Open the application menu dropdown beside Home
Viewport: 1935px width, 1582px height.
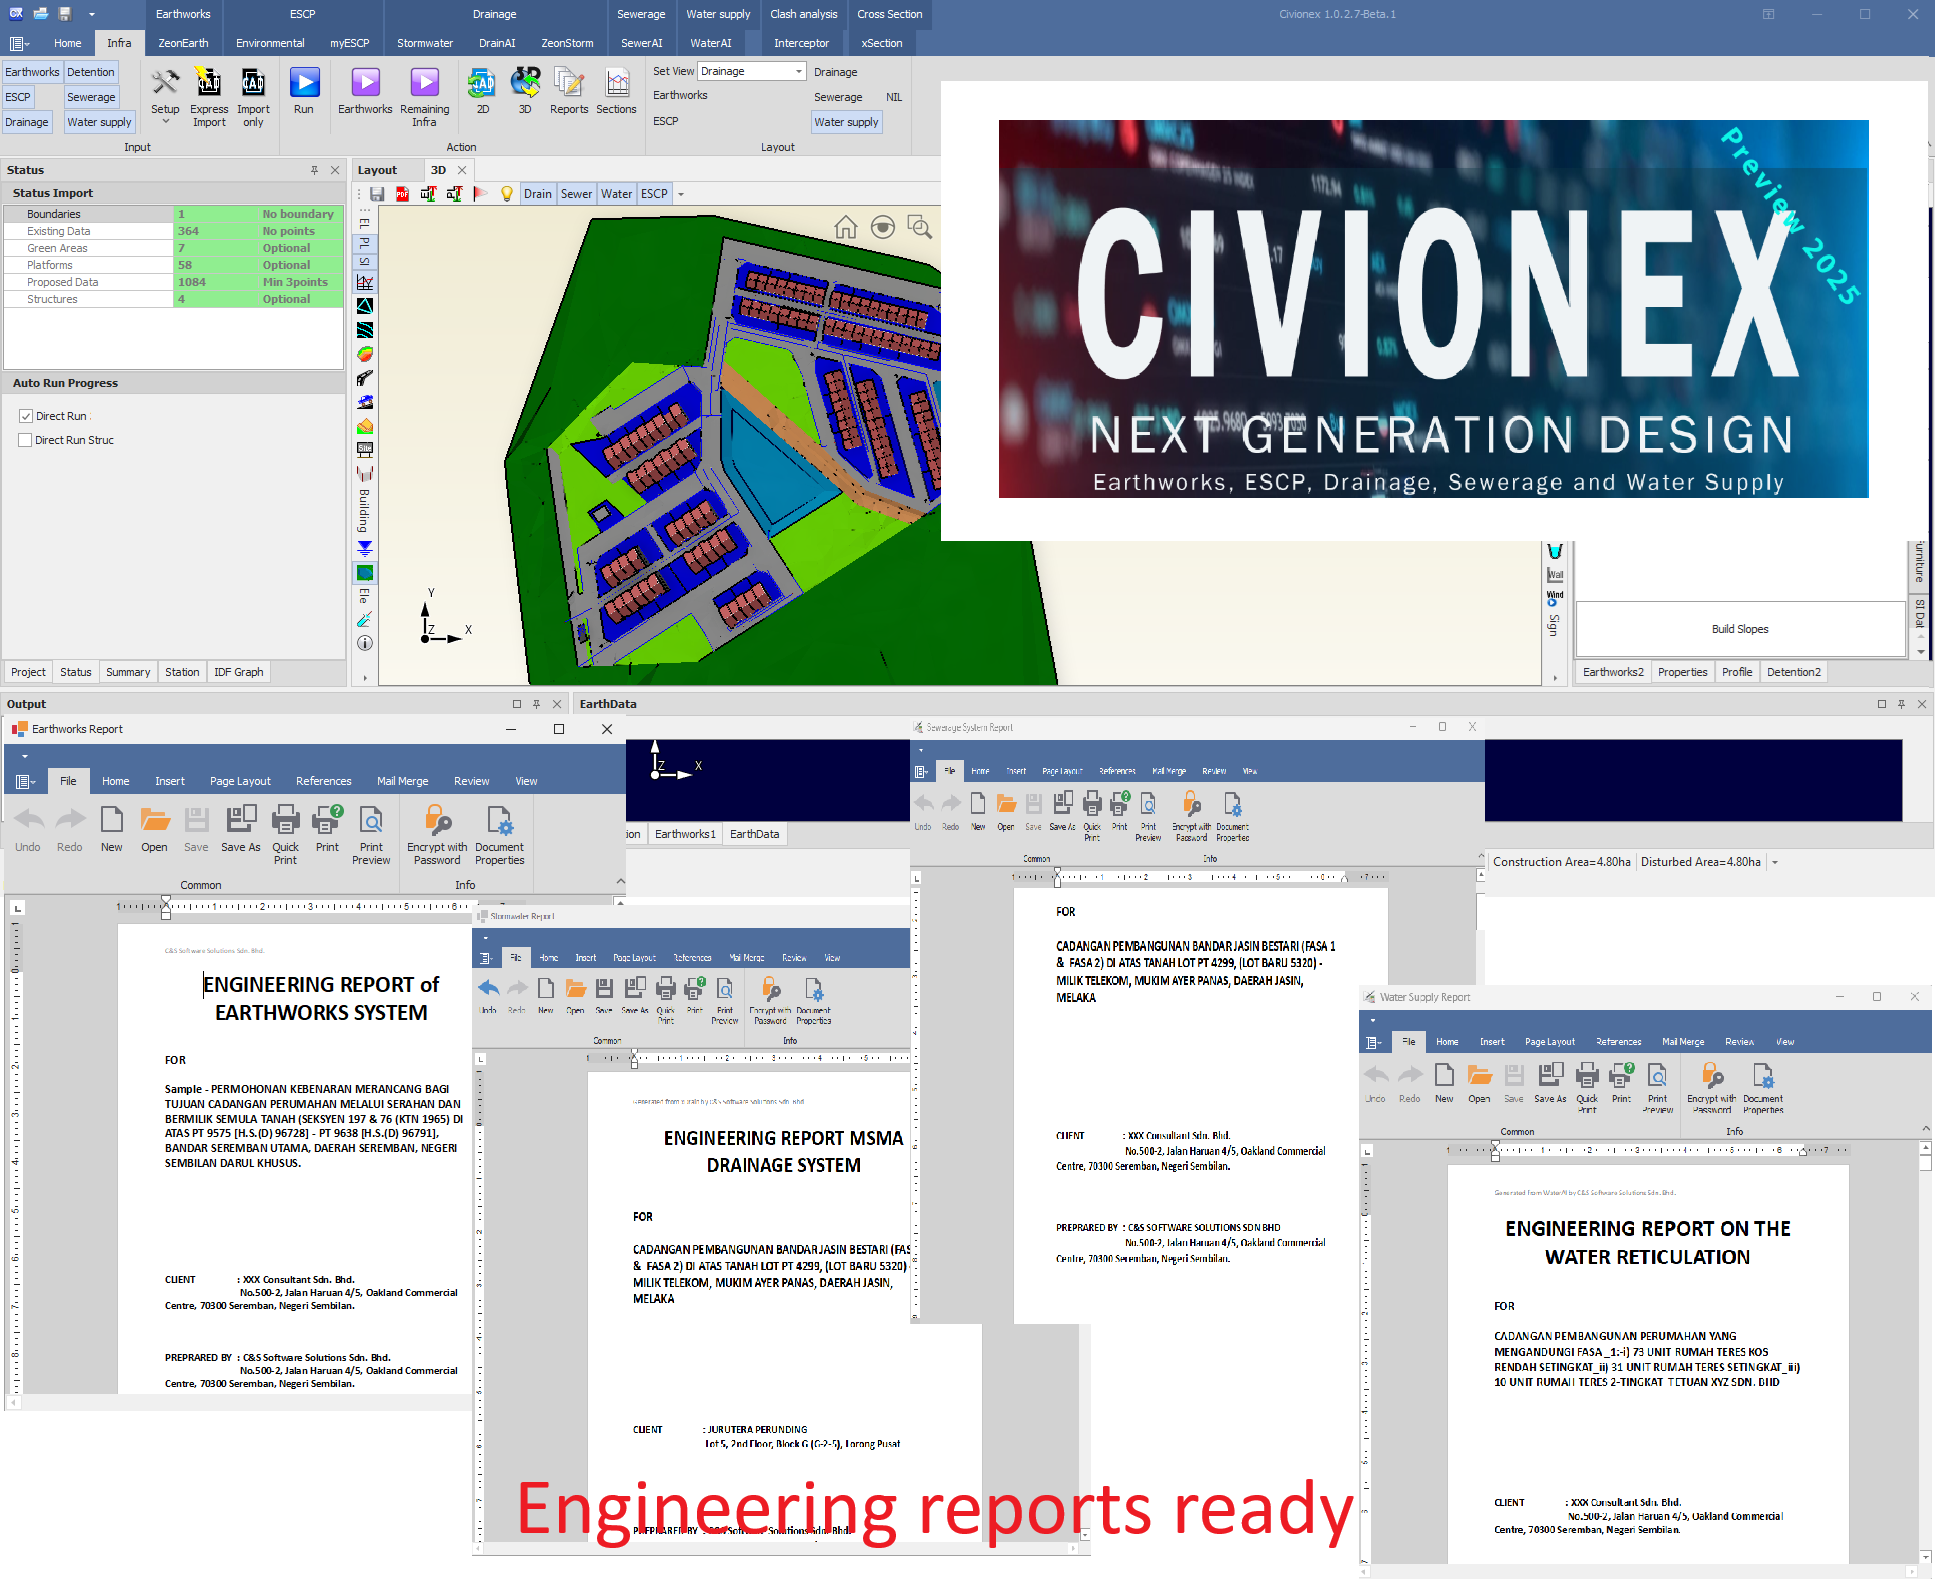[x=19, y=43]
